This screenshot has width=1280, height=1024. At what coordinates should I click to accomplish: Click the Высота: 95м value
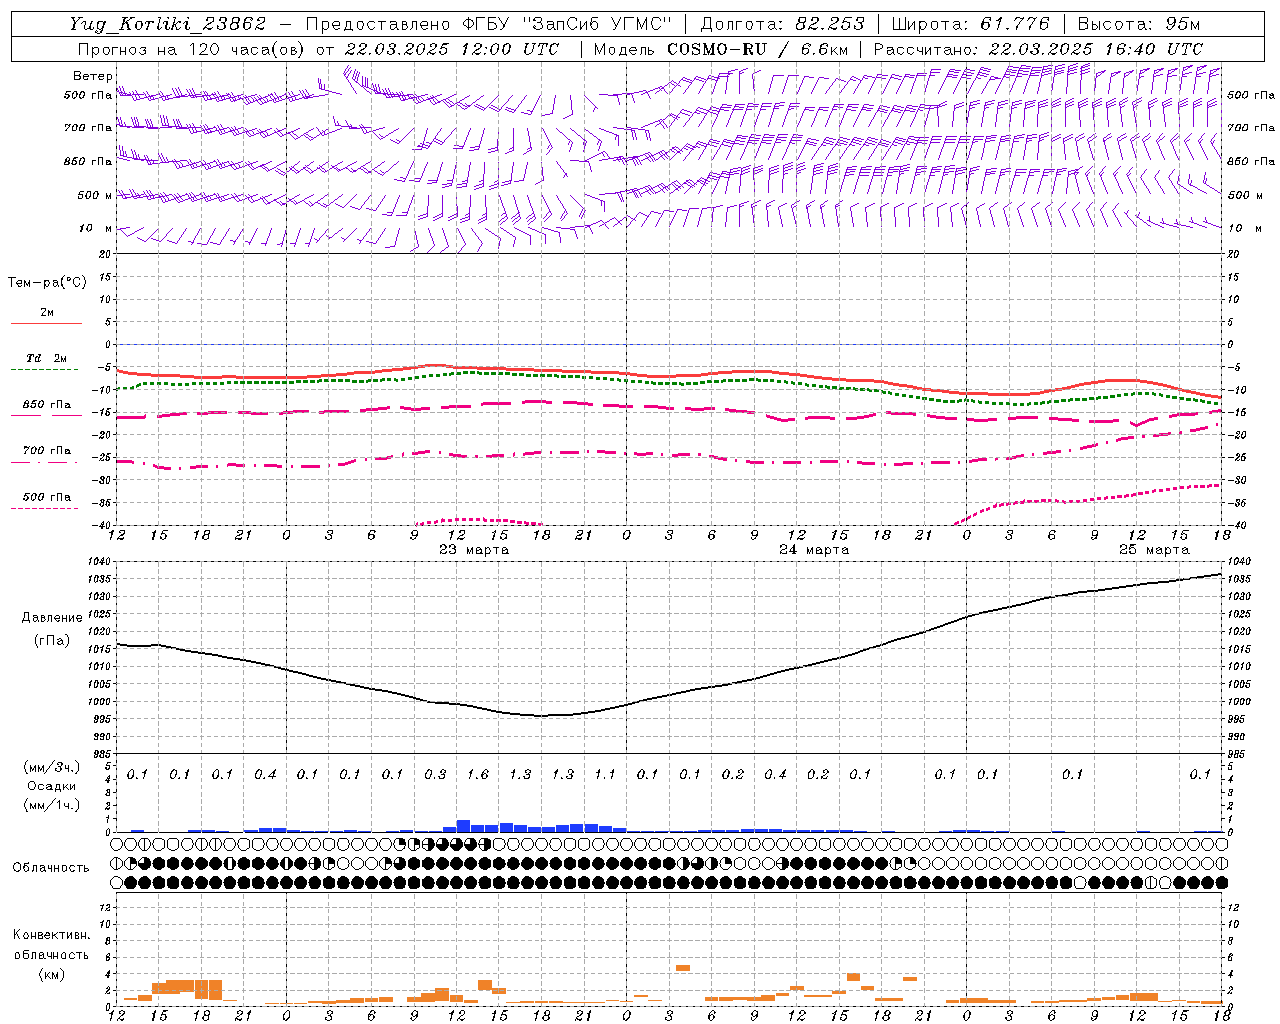pos(1139,24)
